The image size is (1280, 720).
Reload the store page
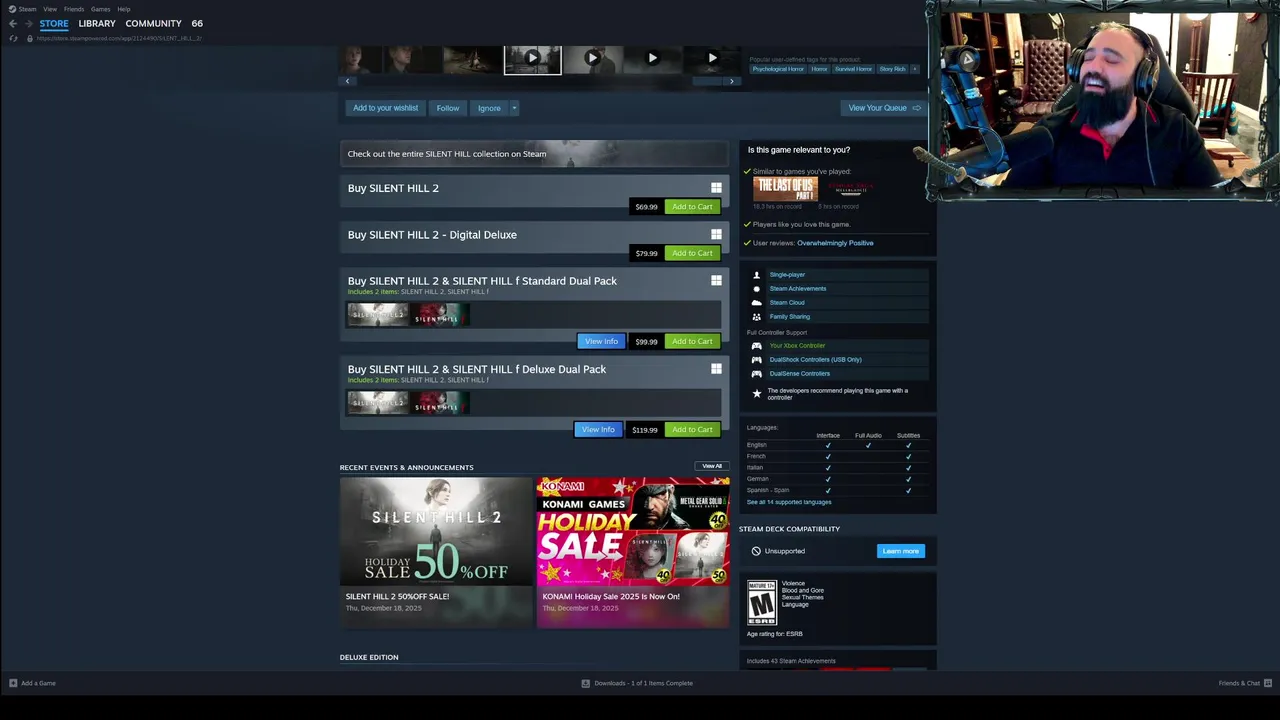[x=13, y=38]
